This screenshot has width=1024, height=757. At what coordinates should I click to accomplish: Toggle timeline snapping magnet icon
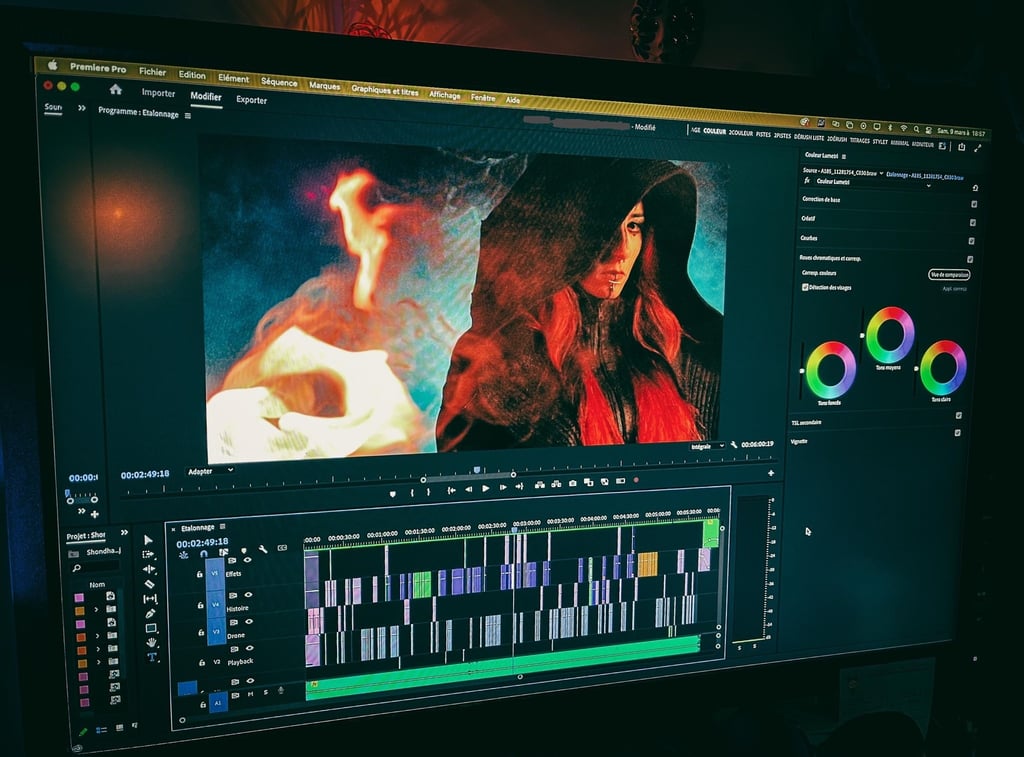click(204, 553)
